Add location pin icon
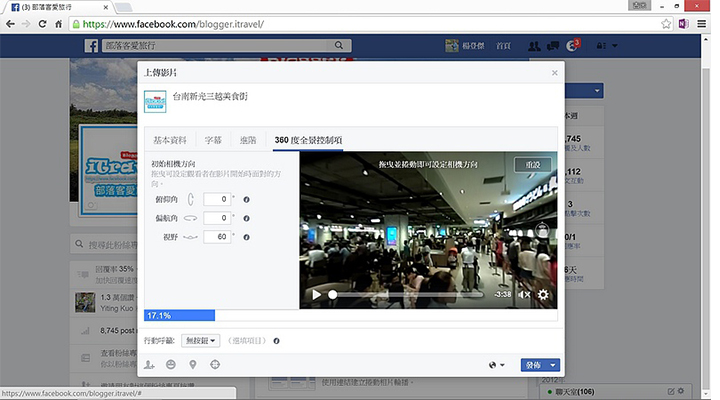Image resolution: width=720 pixels, height=400 pixels. (193, 365)
